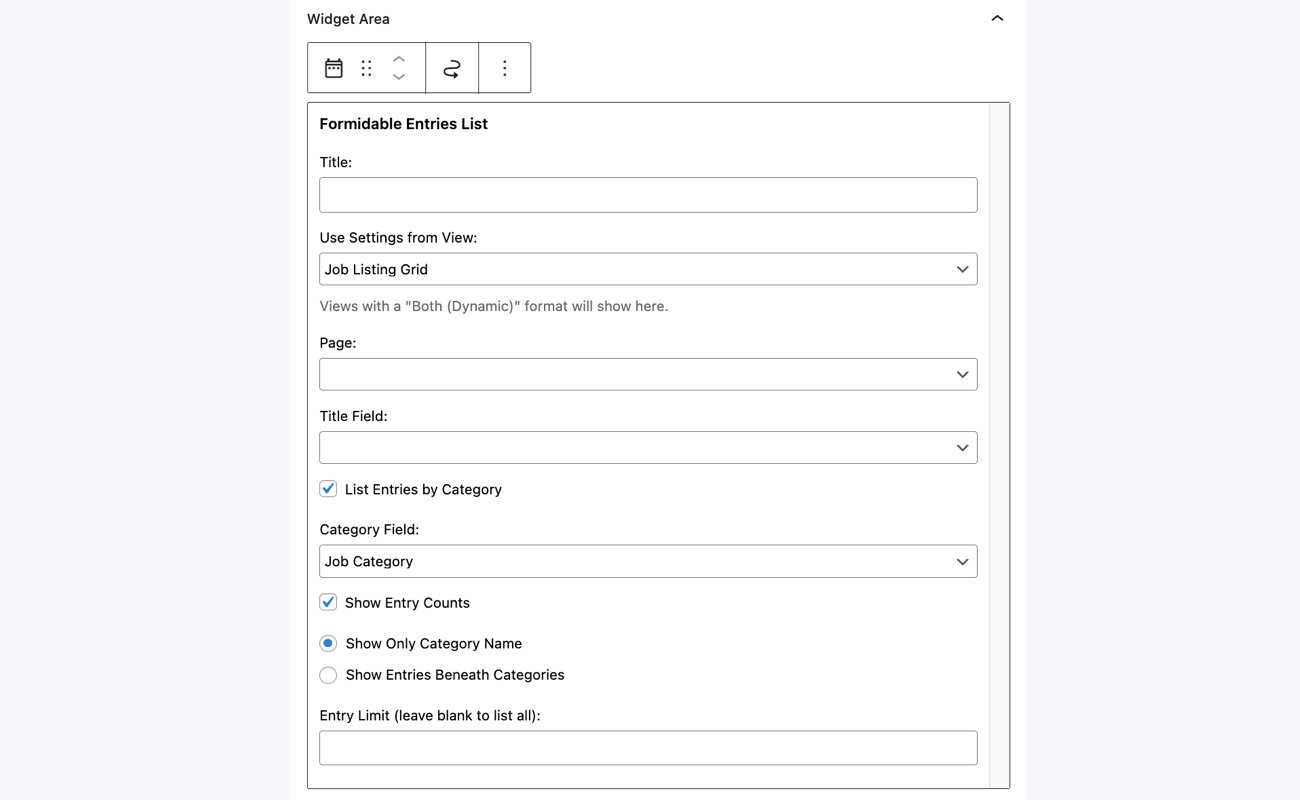This screenshot has width=1300, height=800.
Task: Open the block options three-dot menu
Action: click(504, 67)
